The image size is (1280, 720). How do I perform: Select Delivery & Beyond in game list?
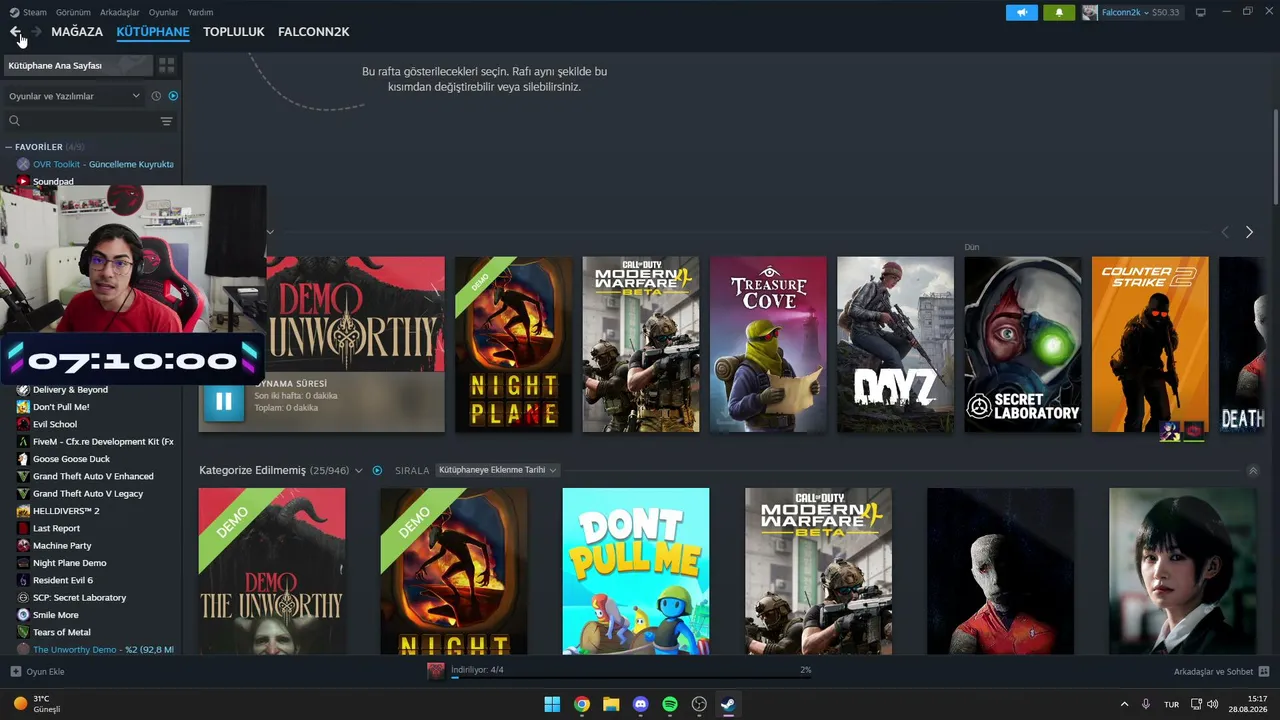click(x=70, y=390)
